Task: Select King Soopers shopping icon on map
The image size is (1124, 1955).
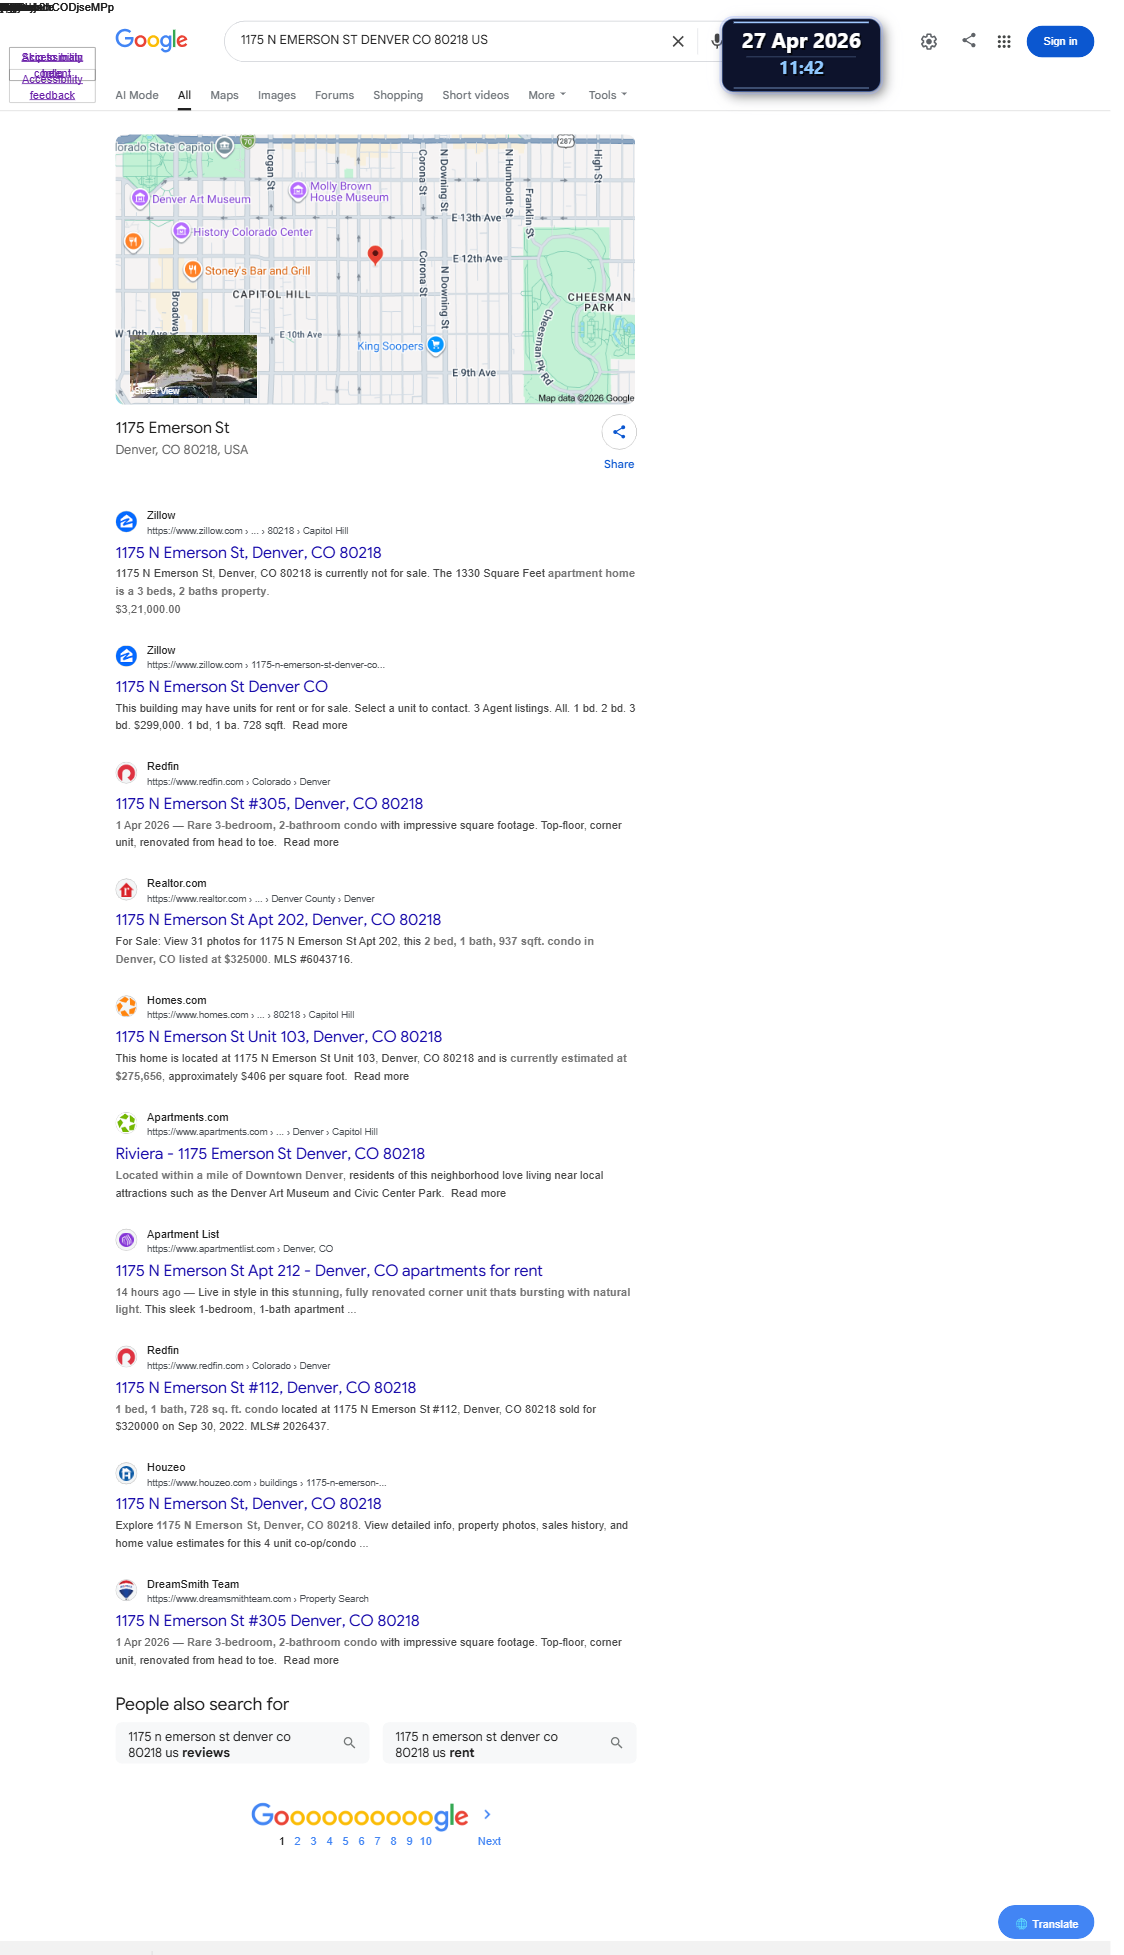Action: pyautogui.click(x=435, y=345)
